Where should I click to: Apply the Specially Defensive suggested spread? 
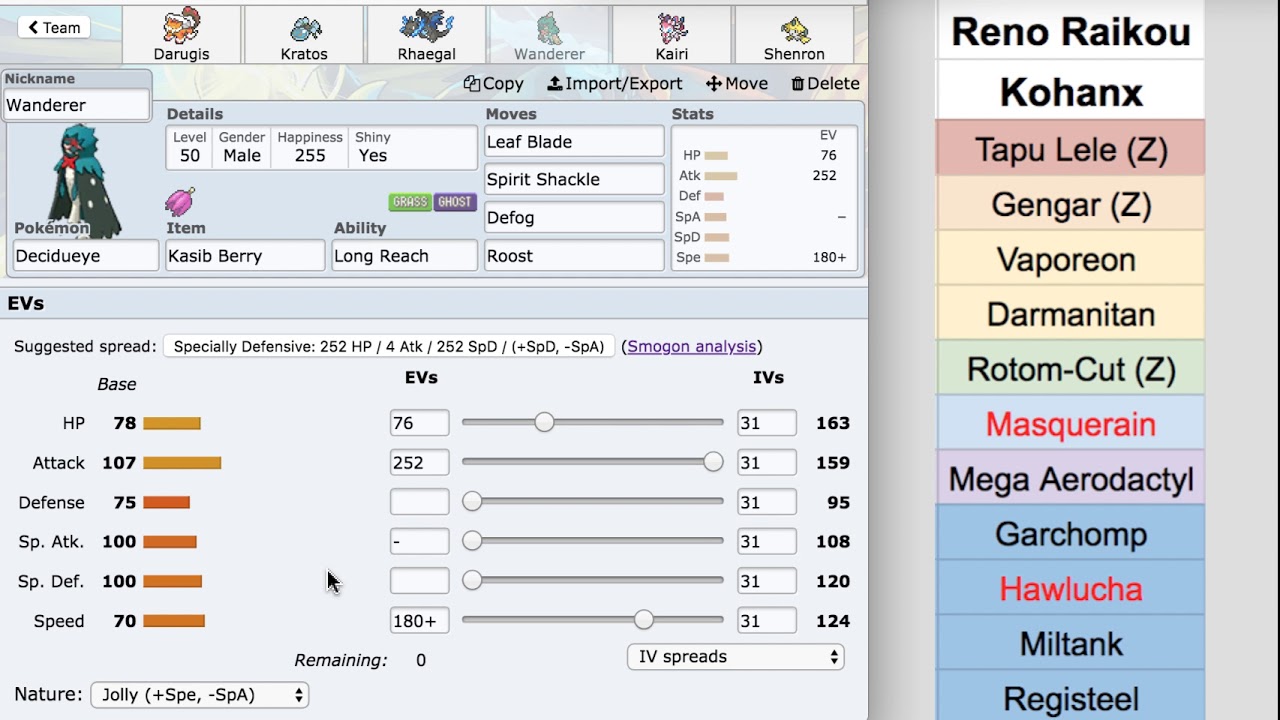click(x=389, y=347)
